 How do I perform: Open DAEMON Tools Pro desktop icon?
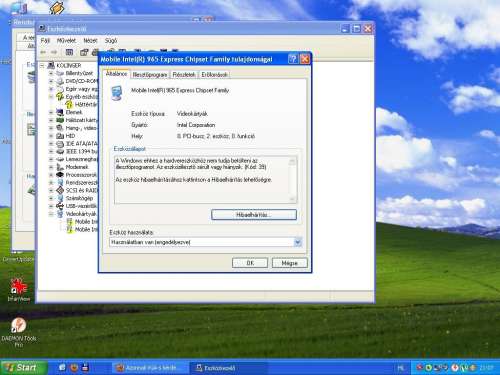[19, 325]
